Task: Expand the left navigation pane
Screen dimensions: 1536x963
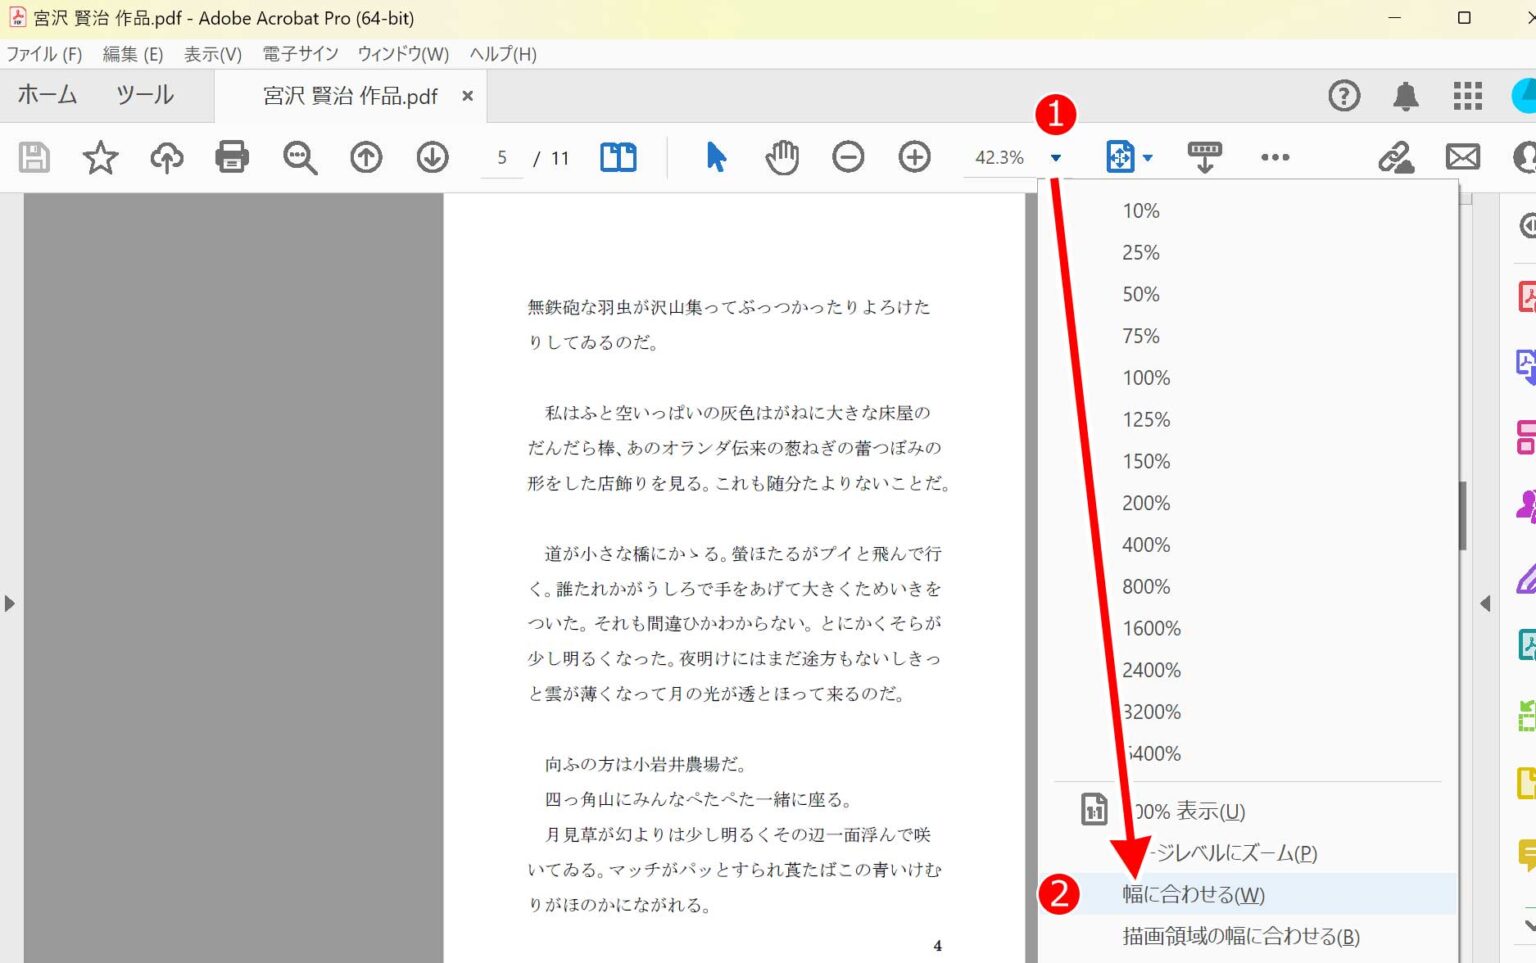Action: pyautogui.click(x=10, y=603)
